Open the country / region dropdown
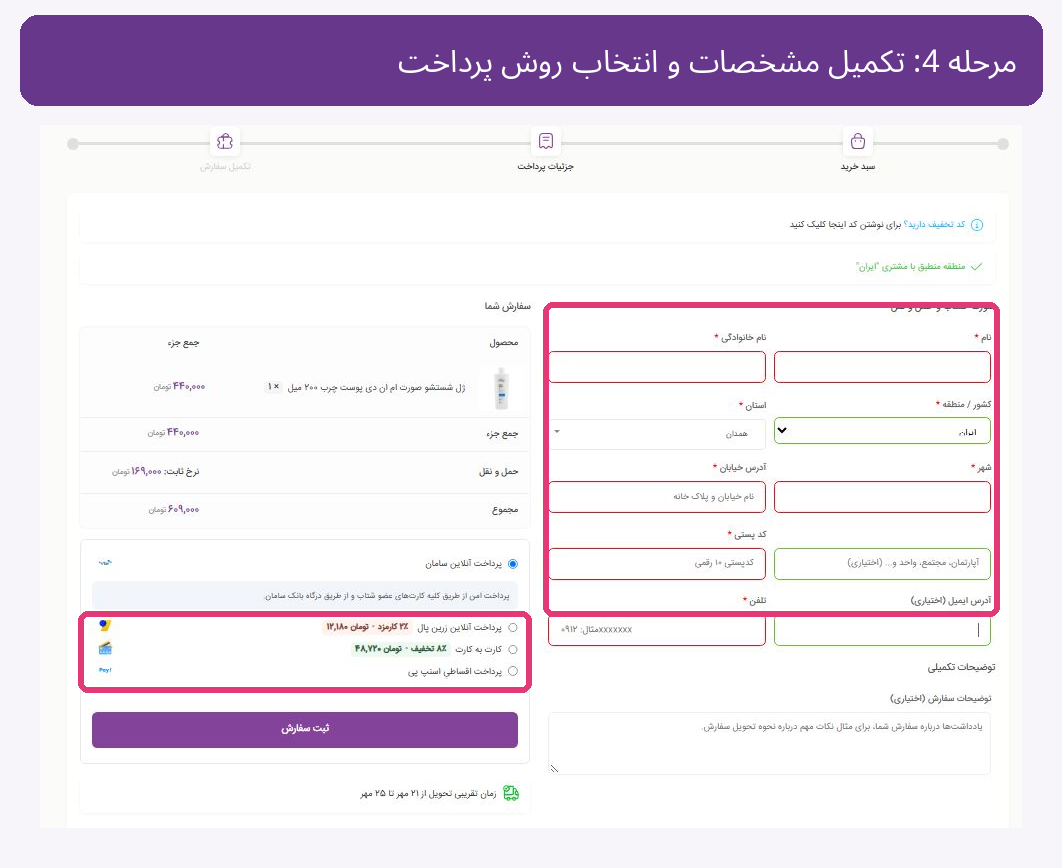 [882, 431]
